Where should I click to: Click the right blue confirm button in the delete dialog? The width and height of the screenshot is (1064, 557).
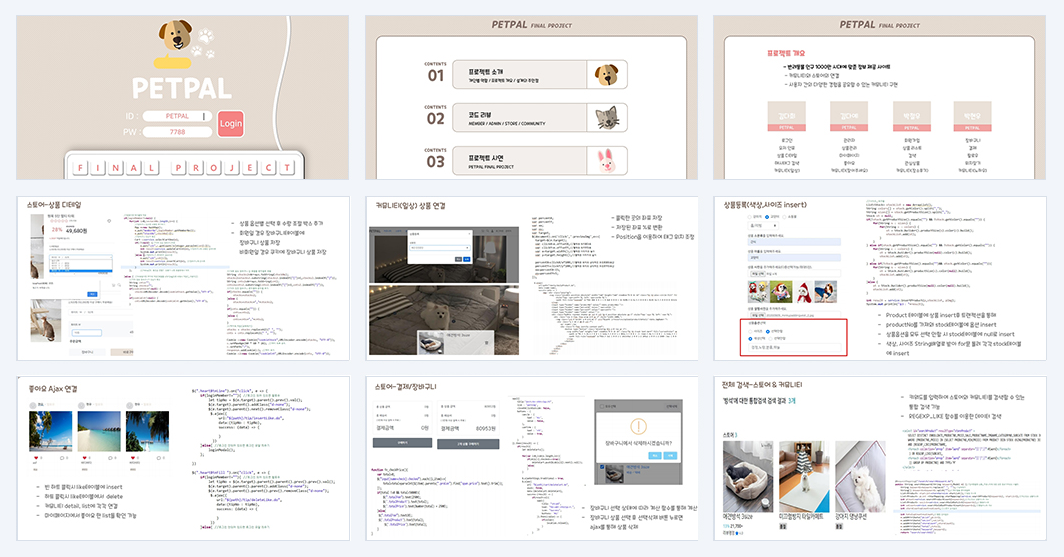(670, 456)
